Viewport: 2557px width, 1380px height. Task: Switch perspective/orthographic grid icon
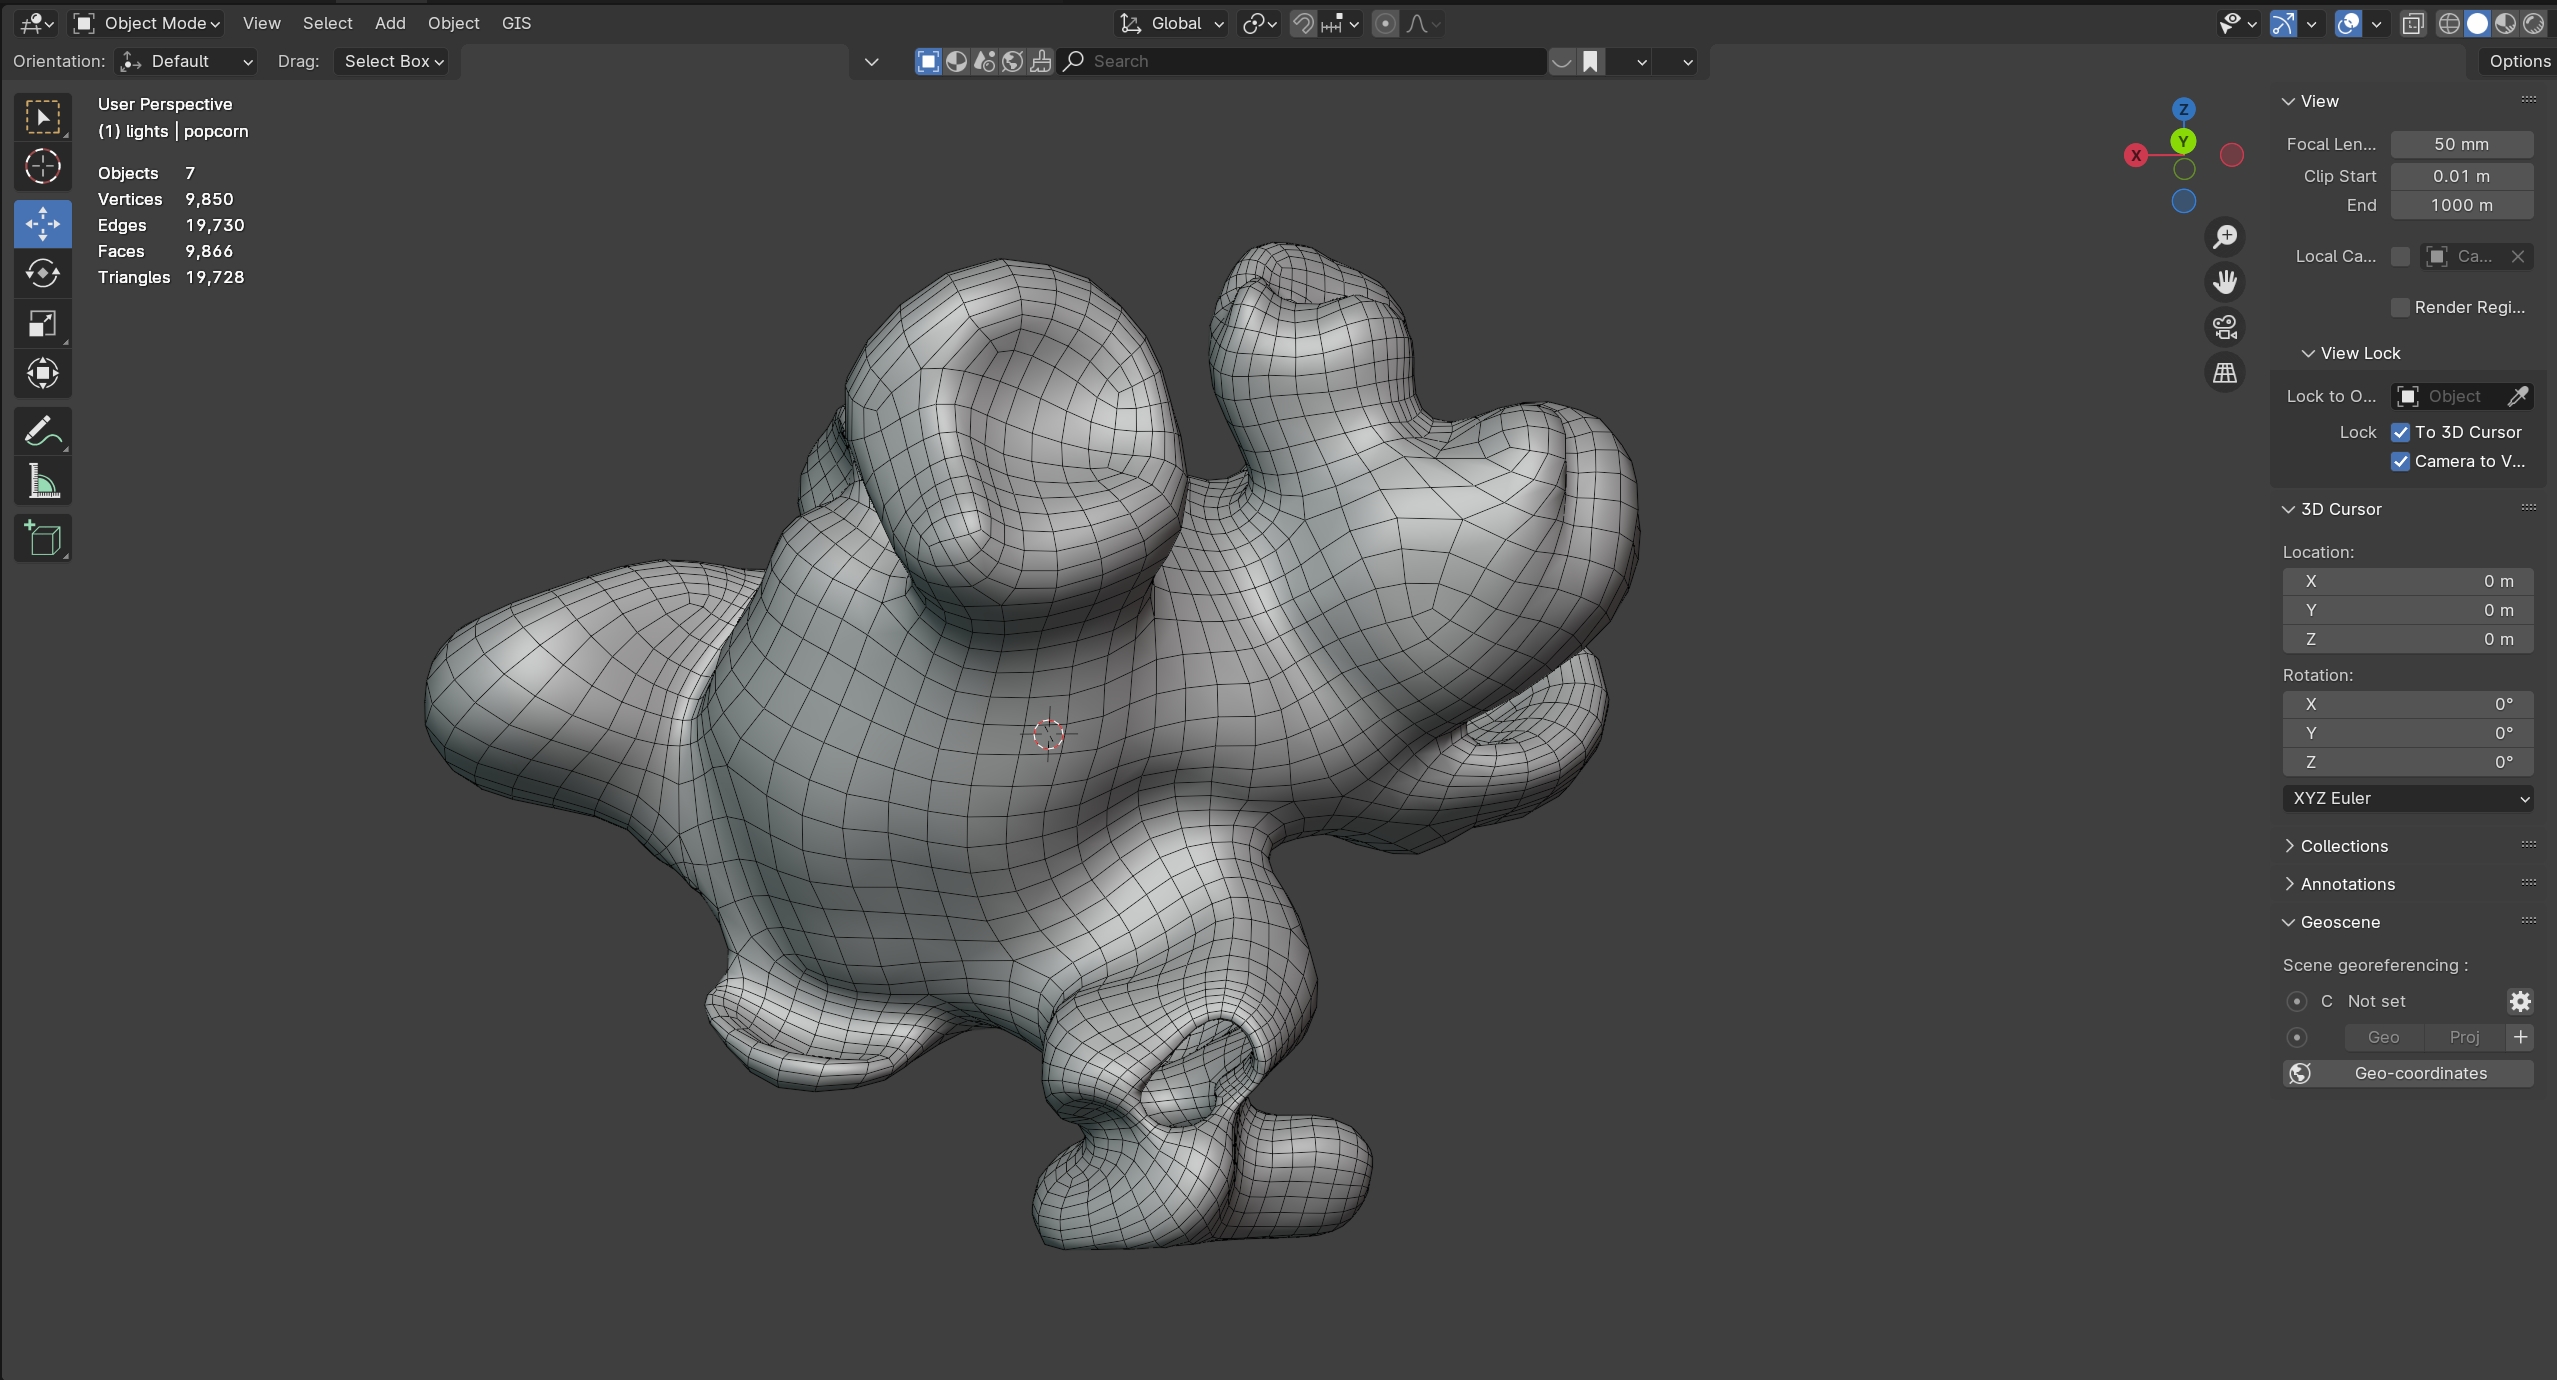pyautogui.click(x=2224, y=373)
